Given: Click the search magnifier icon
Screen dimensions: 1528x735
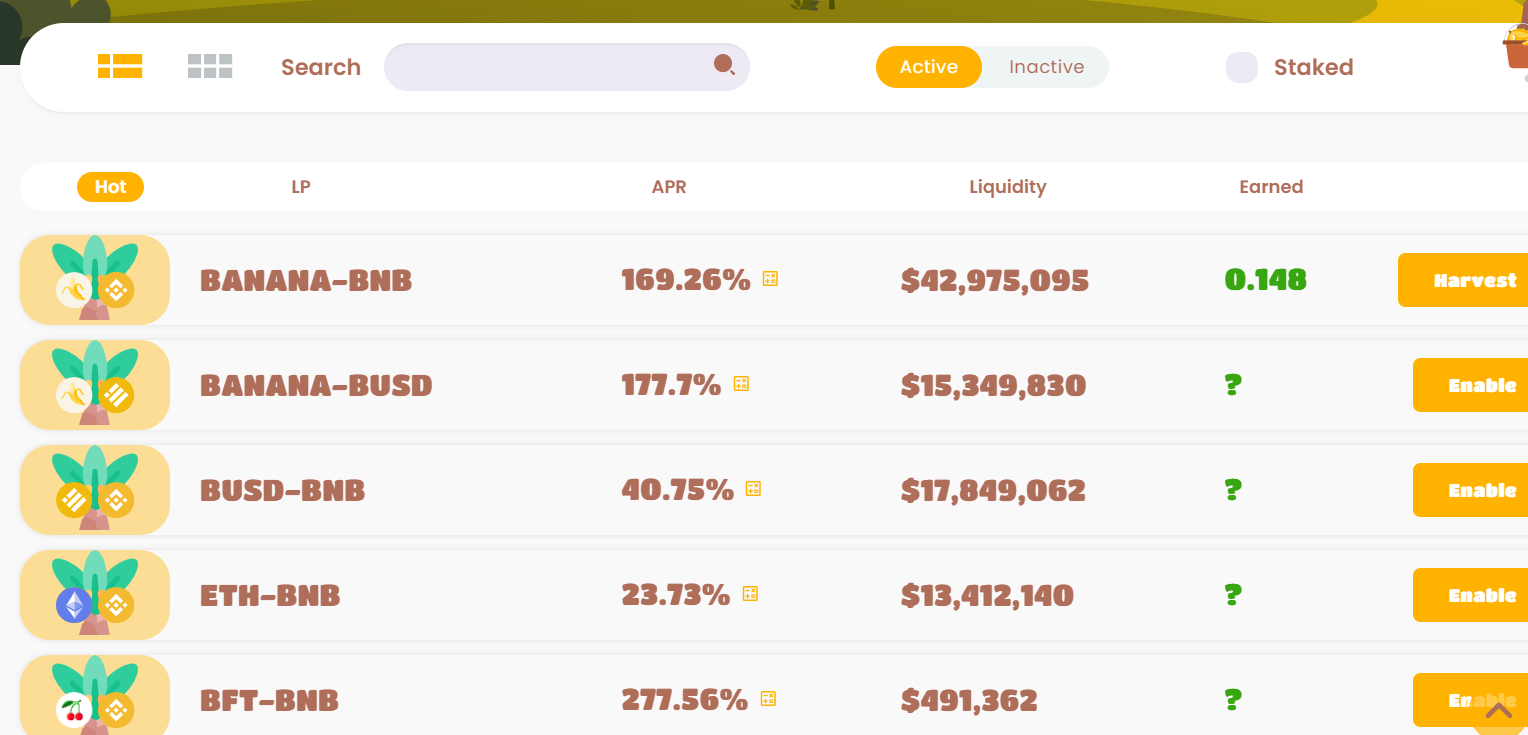Looking at the screenshot, I should pos(724,66).
